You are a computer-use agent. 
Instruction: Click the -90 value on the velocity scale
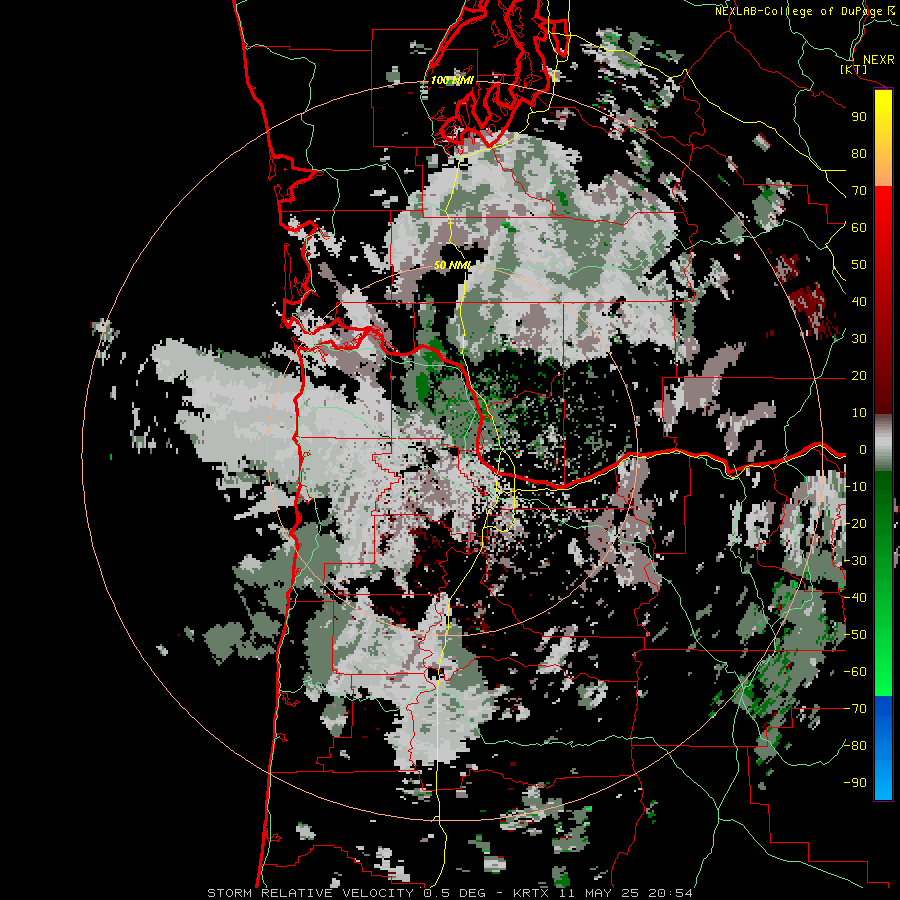coord(855,783)
